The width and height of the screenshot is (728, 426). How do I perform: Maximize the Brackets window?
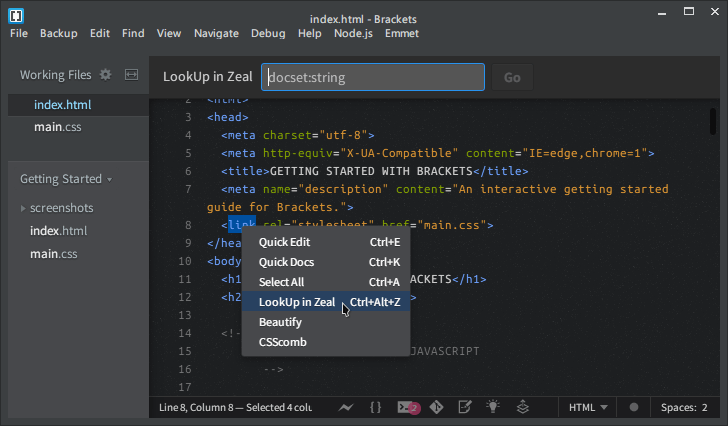click(689, 12)
